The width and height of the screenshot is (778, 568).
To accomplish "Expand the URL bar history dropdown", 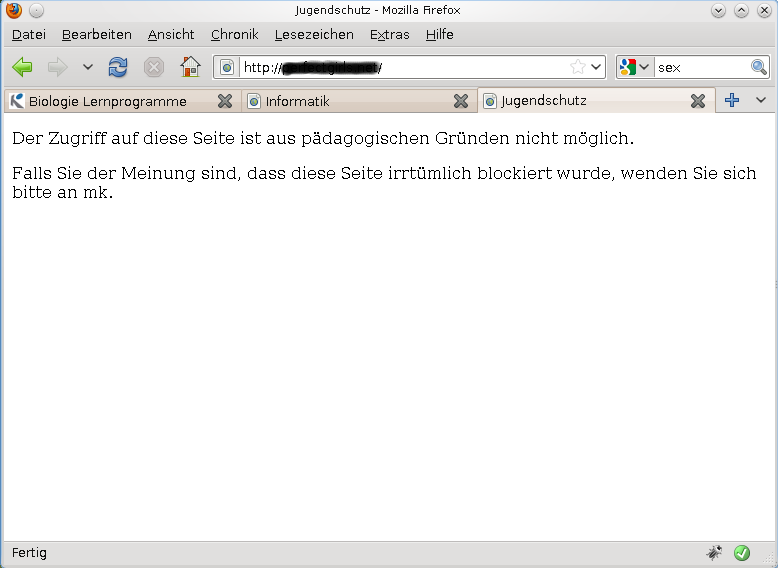I will [597, 67].
